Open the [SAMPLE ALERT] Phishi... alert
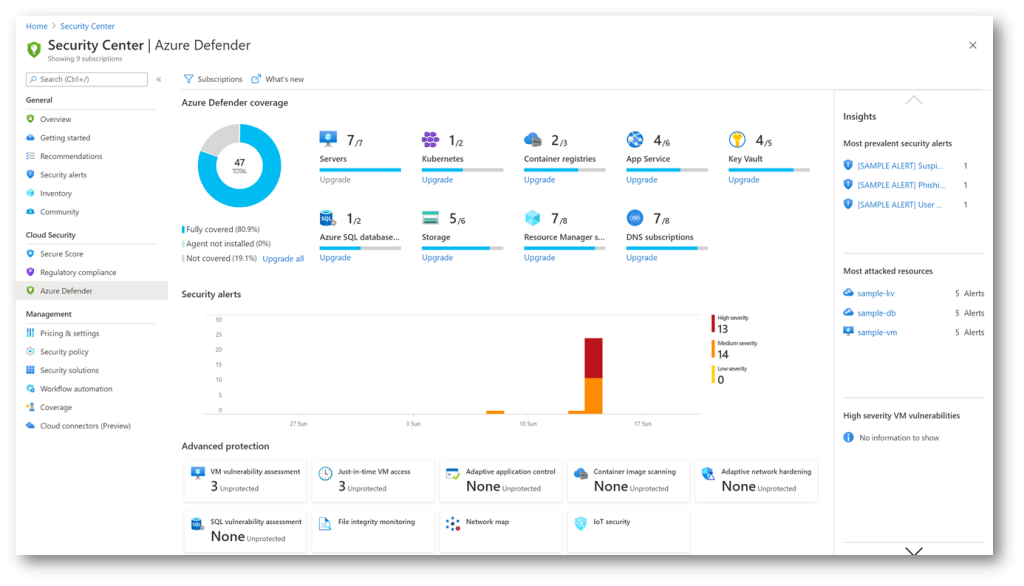The image size is (1024, 586). (901, 185)
